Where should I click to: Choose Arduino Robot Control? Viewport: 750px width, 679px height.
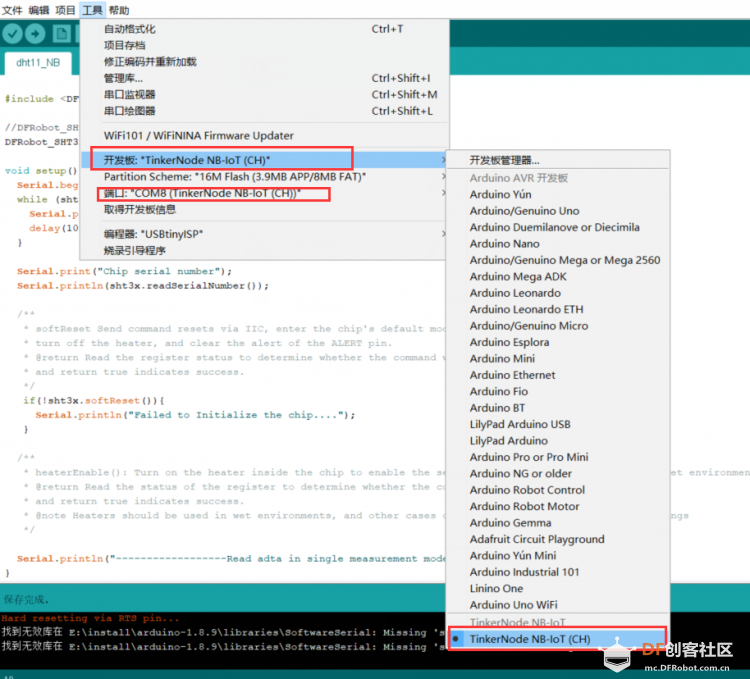tap(558, 490)
